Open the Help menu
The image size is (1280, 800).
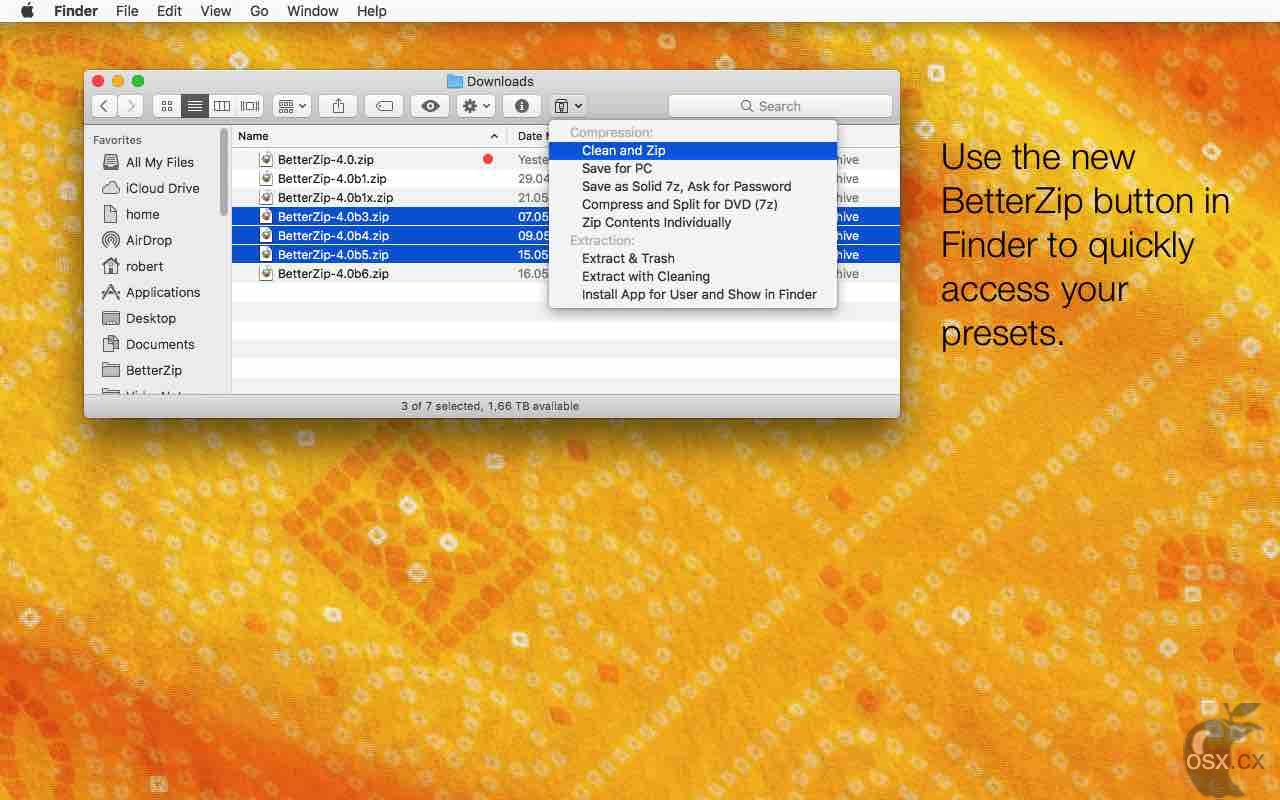(371, 11)
